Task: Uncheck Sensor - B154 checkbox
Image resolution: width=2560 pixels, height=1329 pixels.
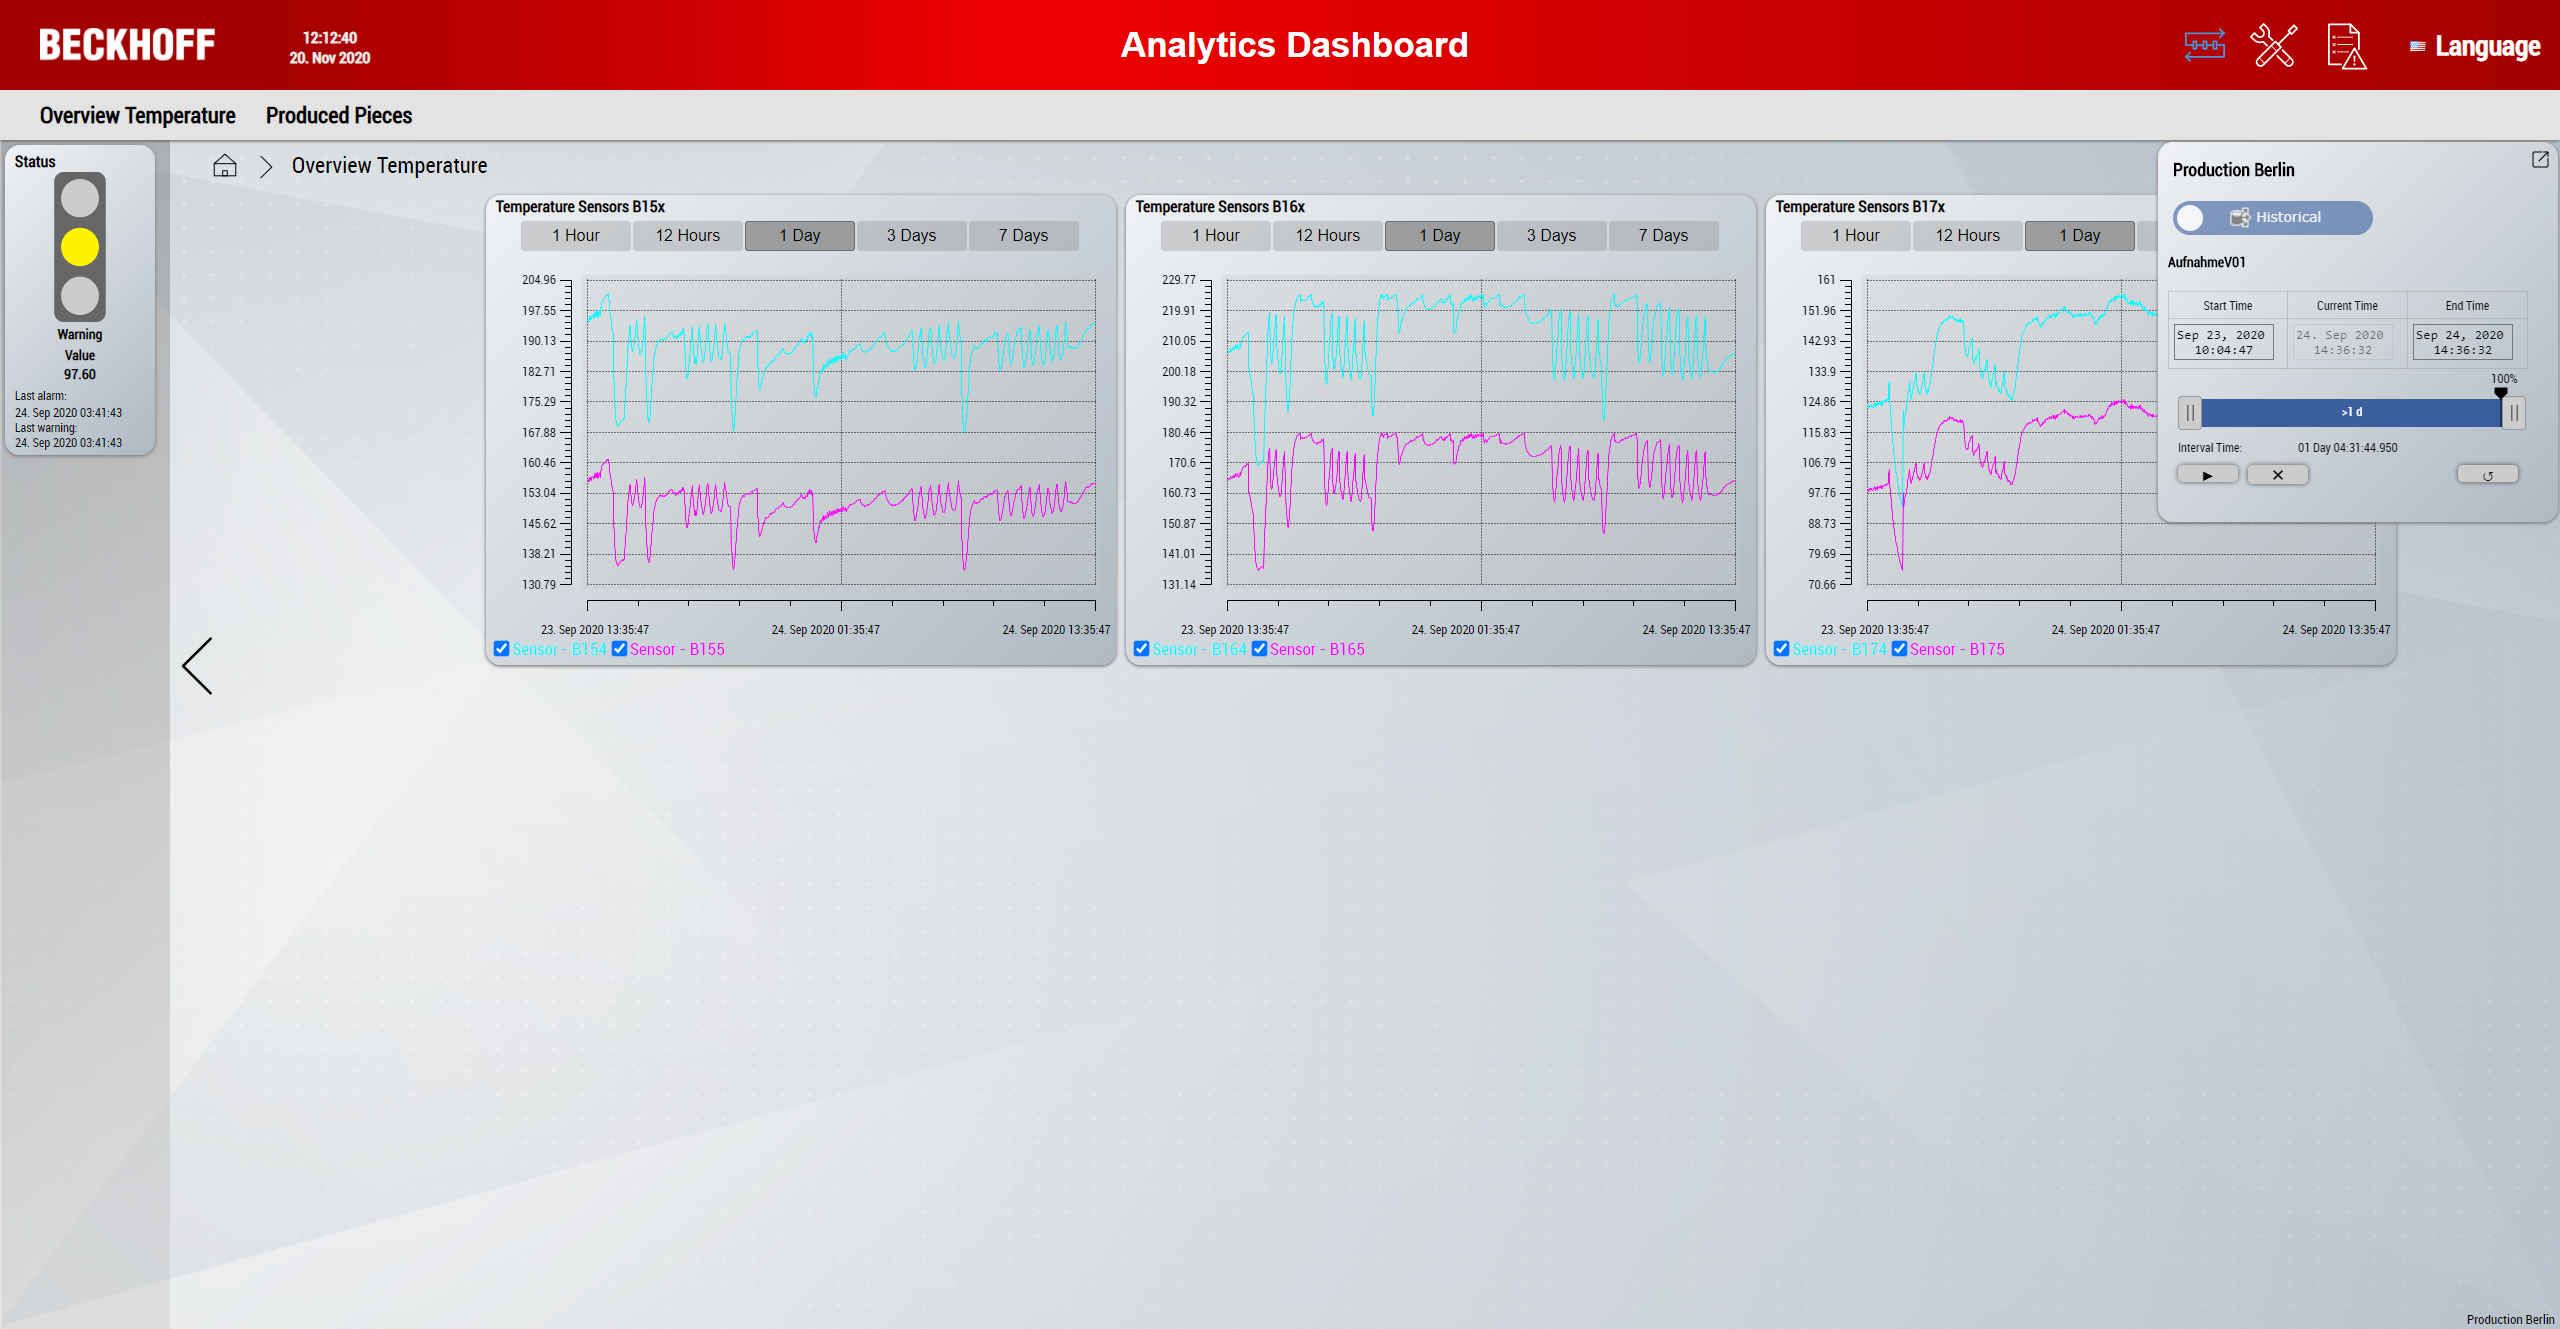Action: pos(502,649)
